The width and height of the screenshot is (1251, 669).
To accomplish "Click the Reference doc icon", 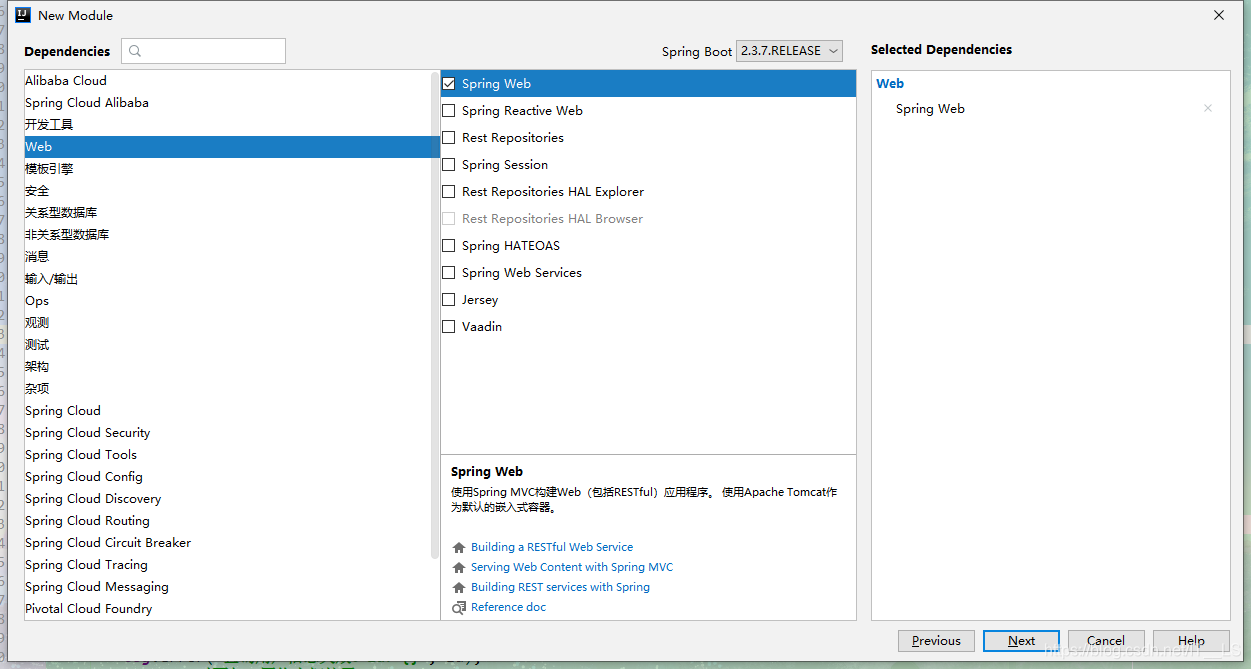I will pos(459,607).
